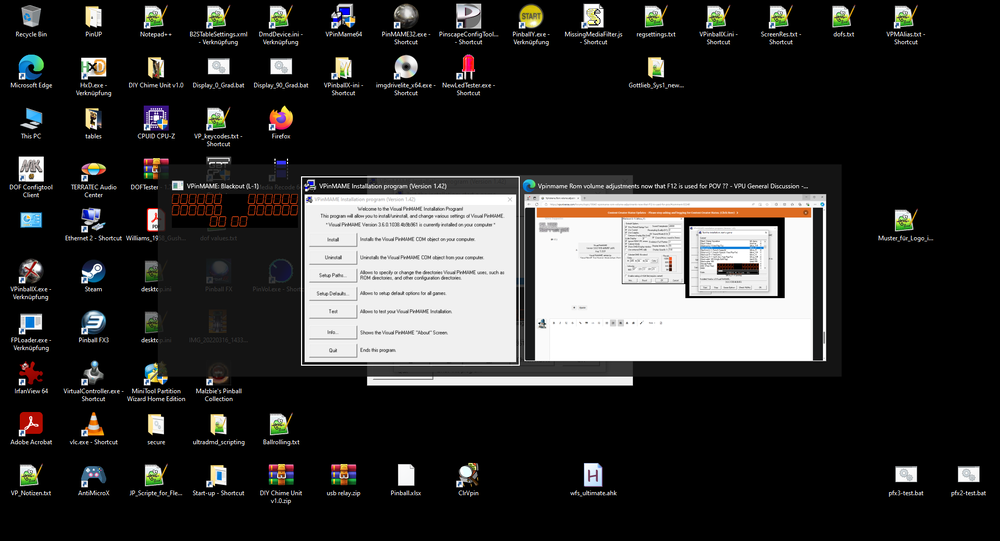Viewport: 1000px width, 541px height.
Task: Launch IrfanView 64 from the desktop
Action: coord(31,374)
